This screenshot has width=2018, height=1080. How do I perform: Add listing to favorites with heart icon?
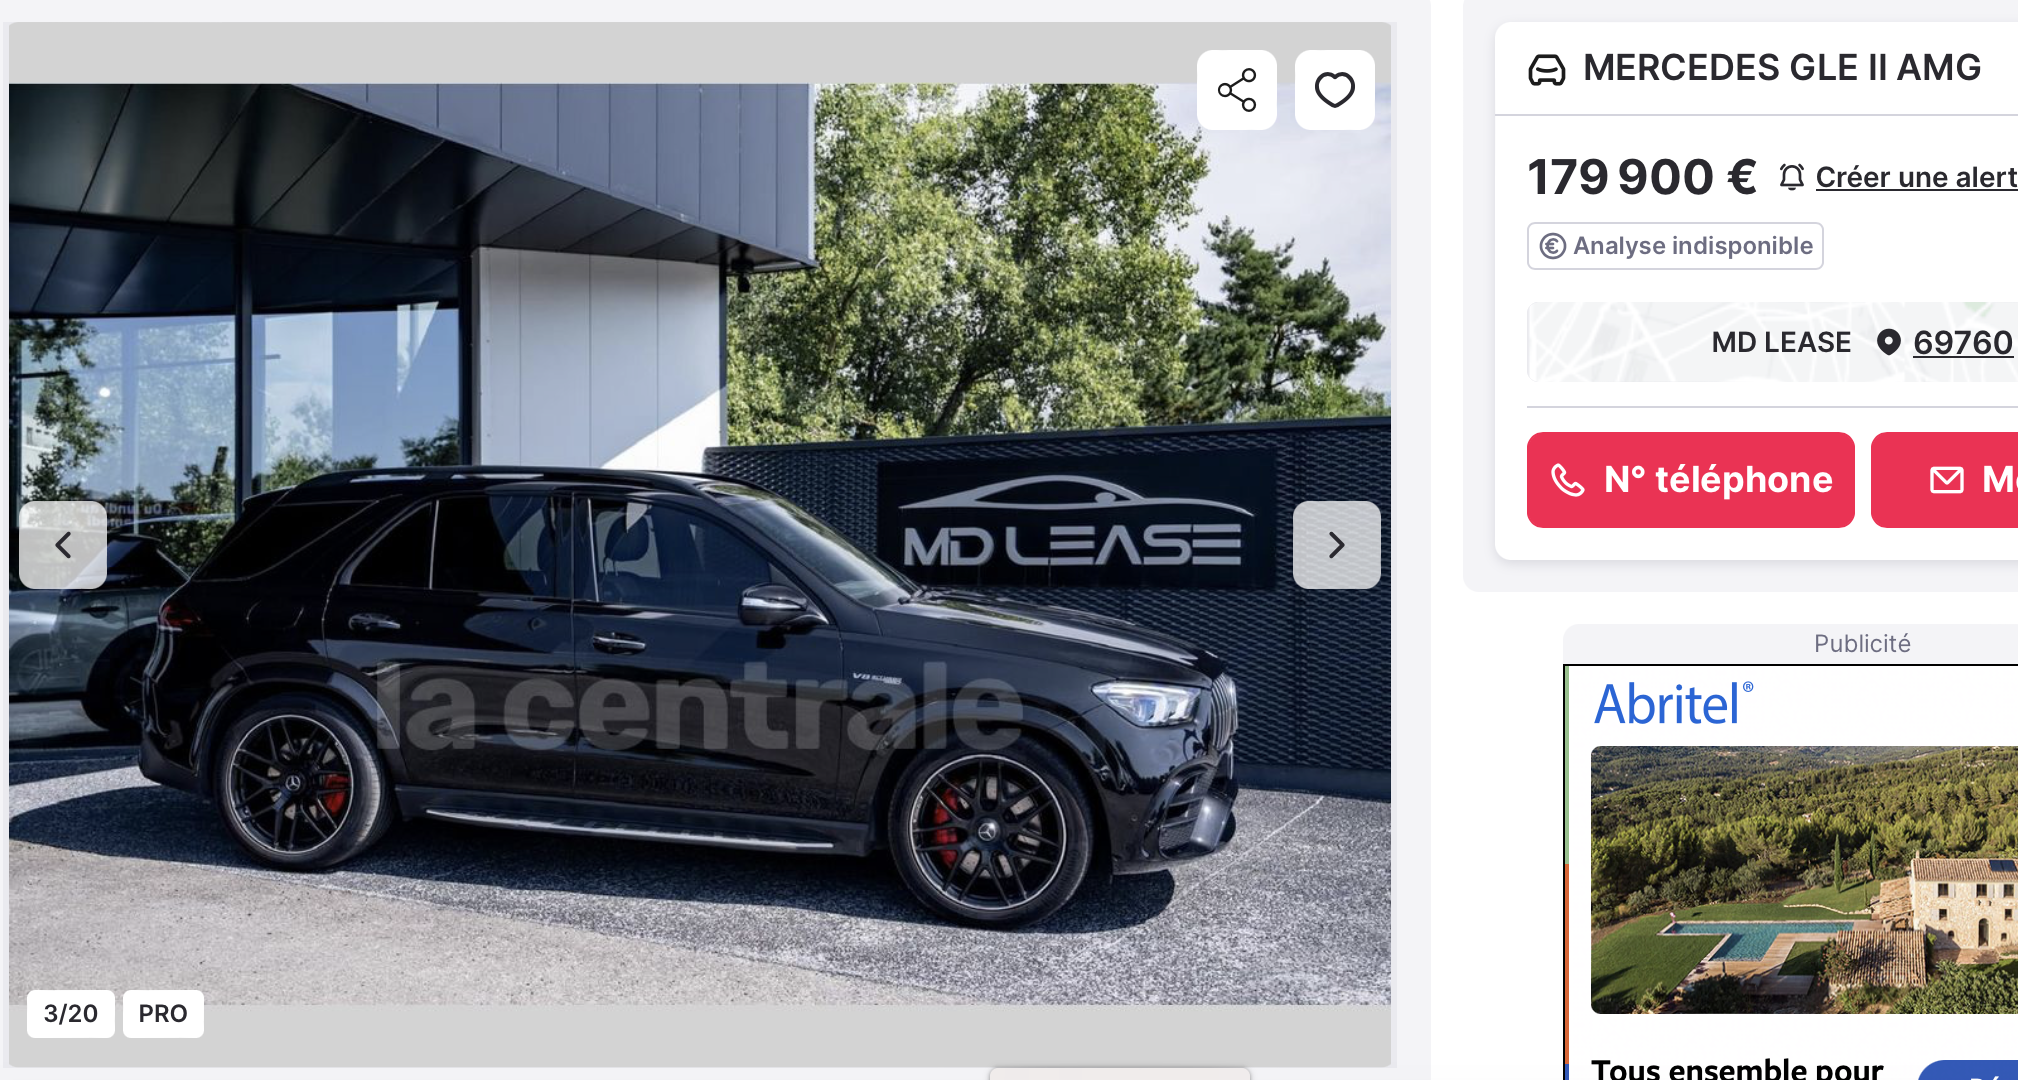pos(1335,90)
